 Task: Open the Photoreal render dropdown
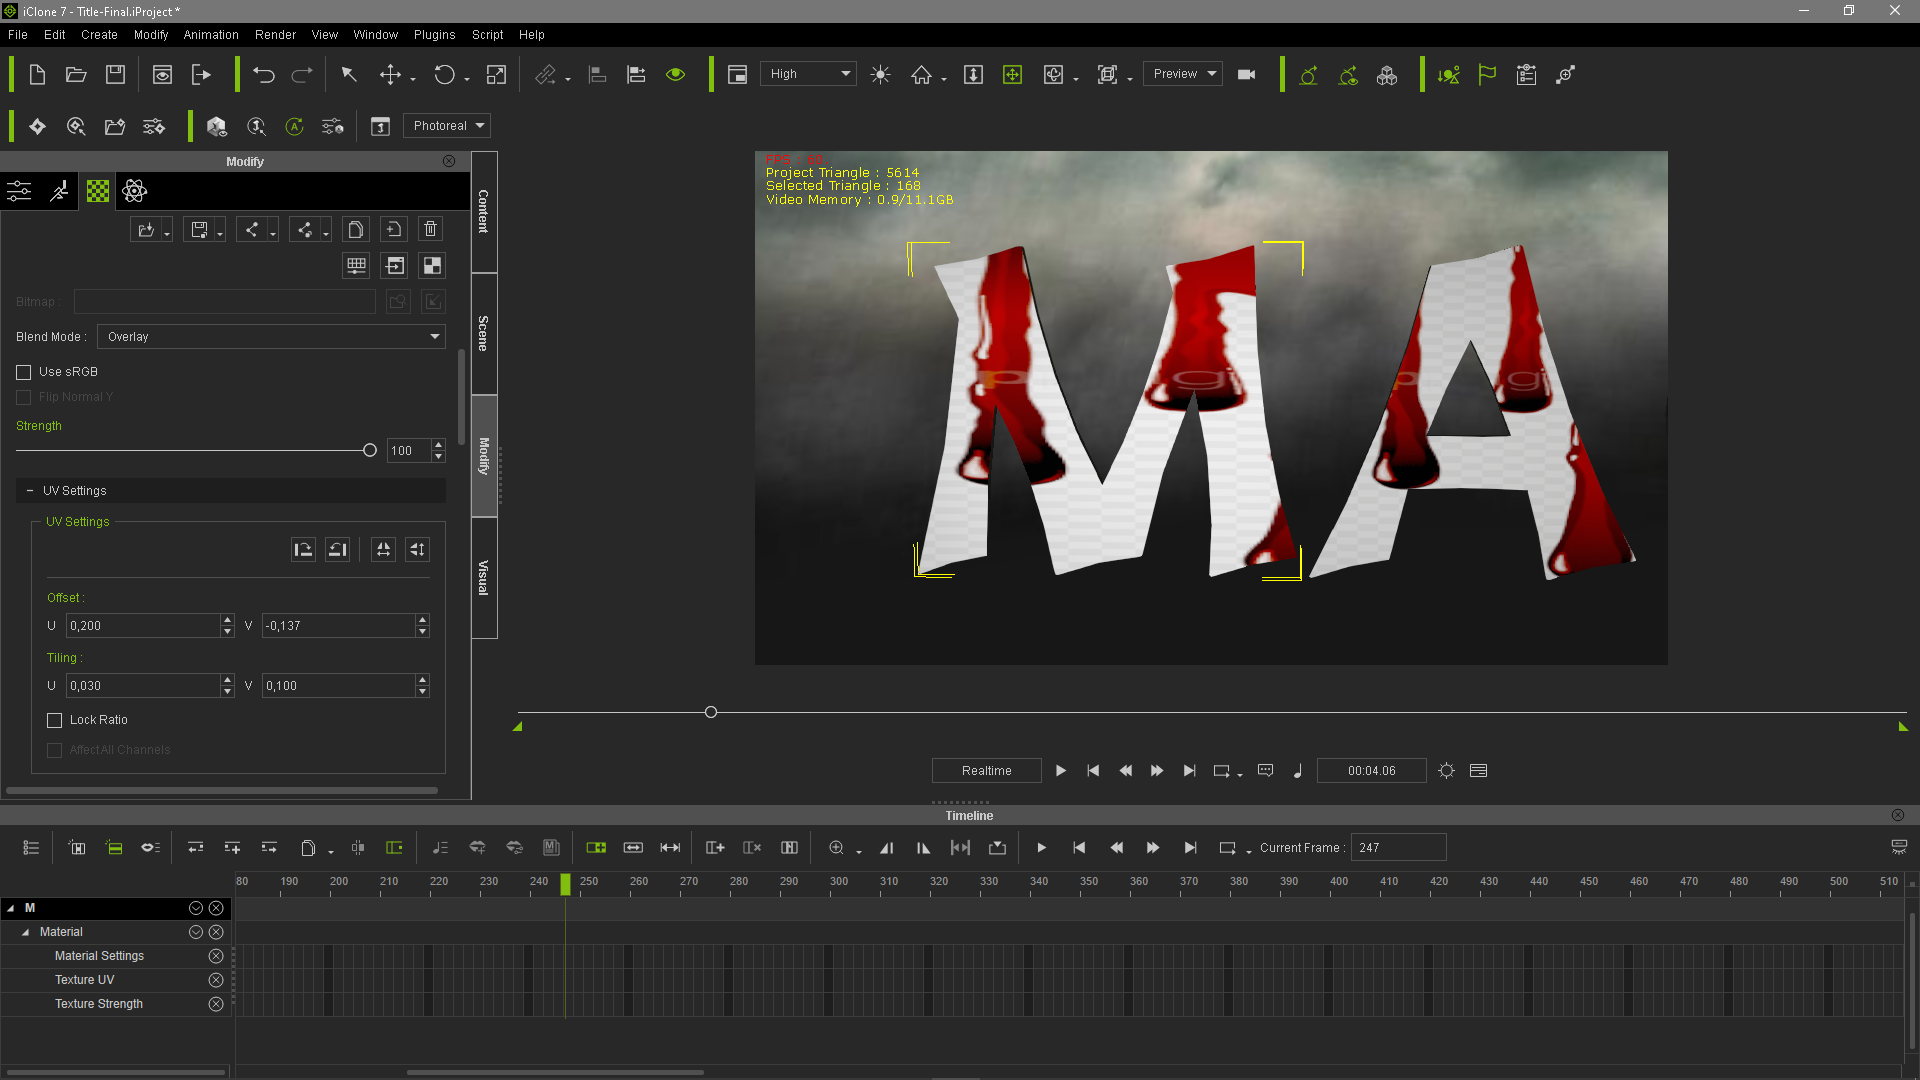pos(446,126)
